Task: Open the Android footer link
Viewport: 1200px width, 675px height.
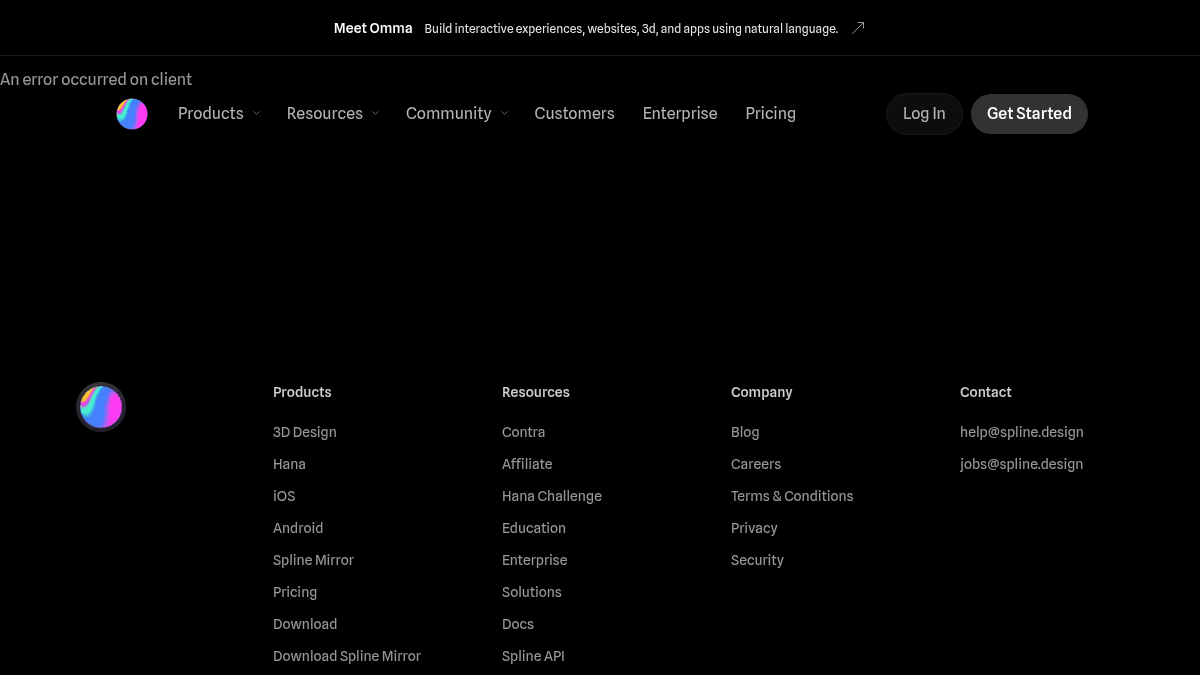Action: pyautogui.click(x=298, y=528)
